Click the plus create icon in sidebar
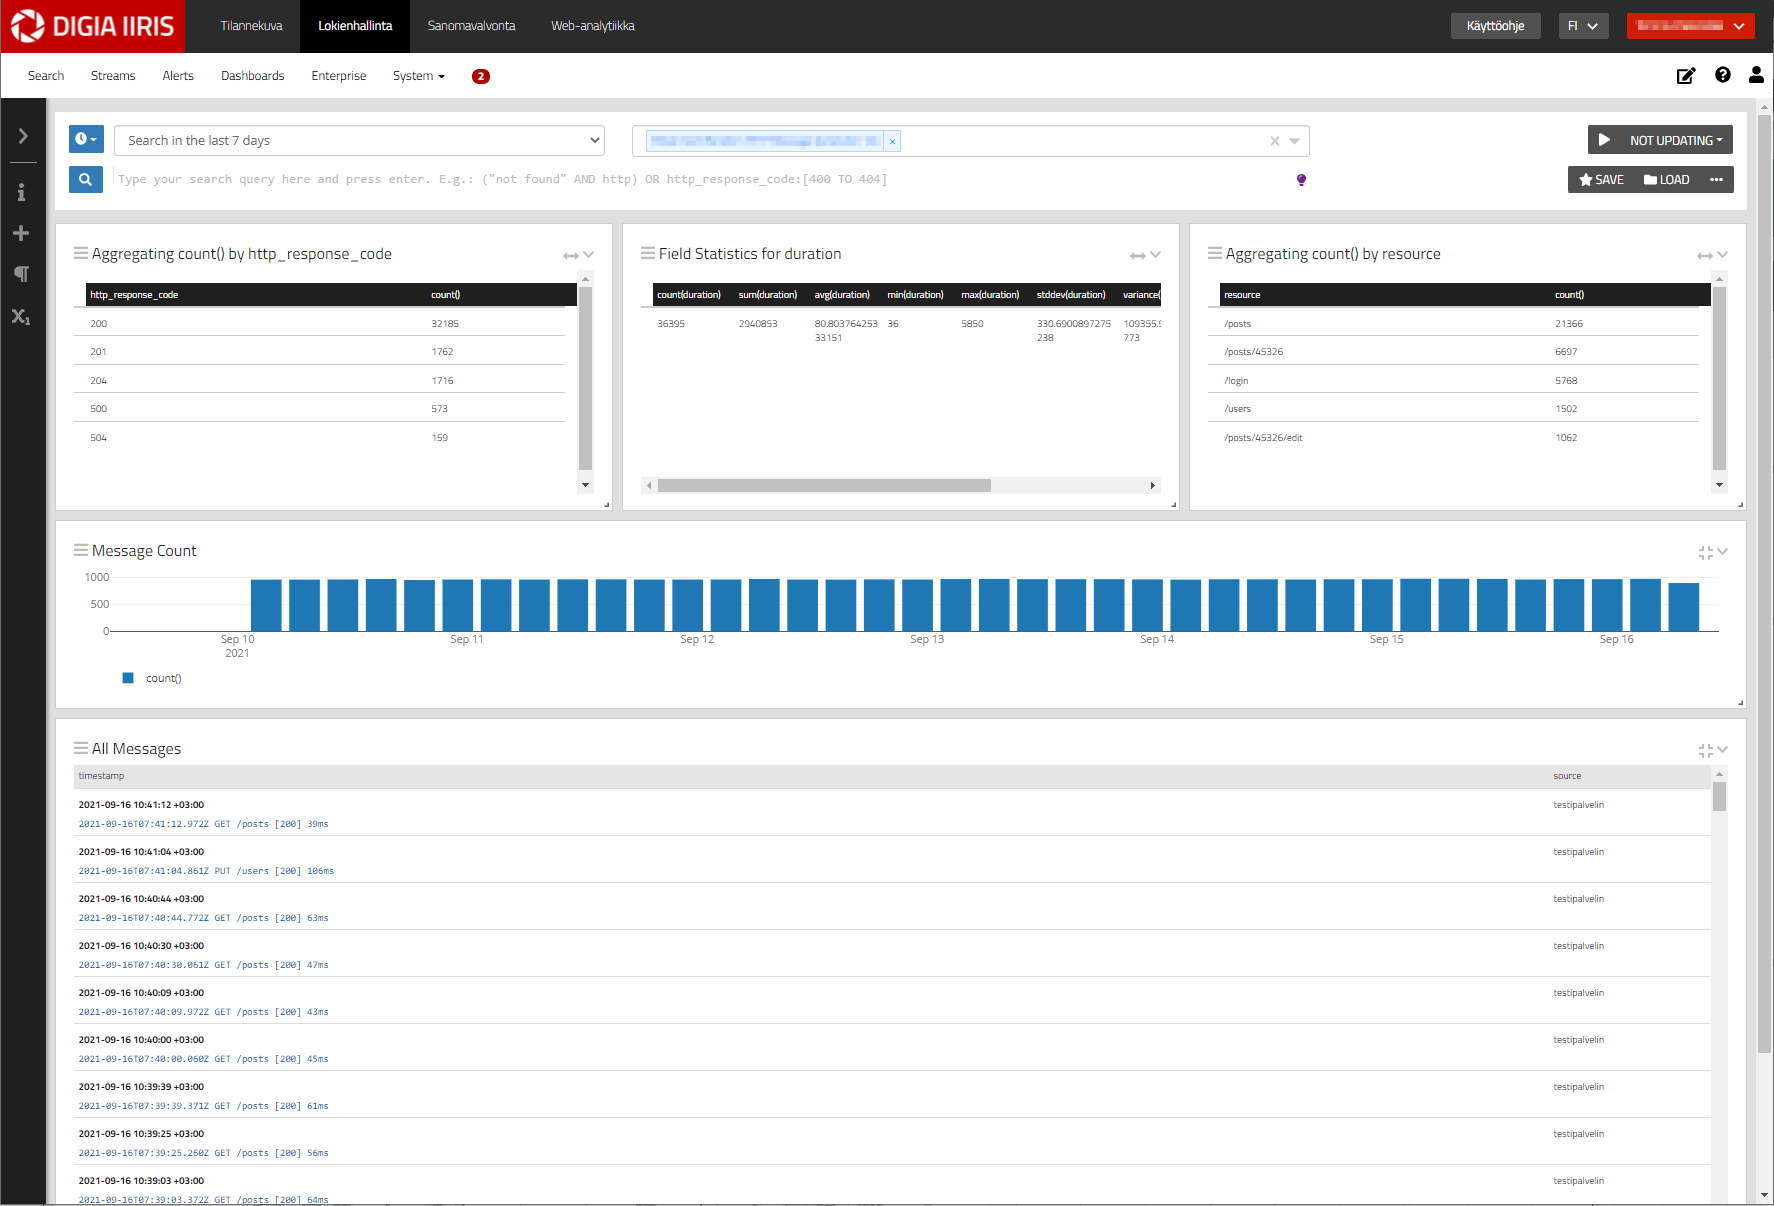Viewport: 1774px width, 1206px height. tap(21, 233)
